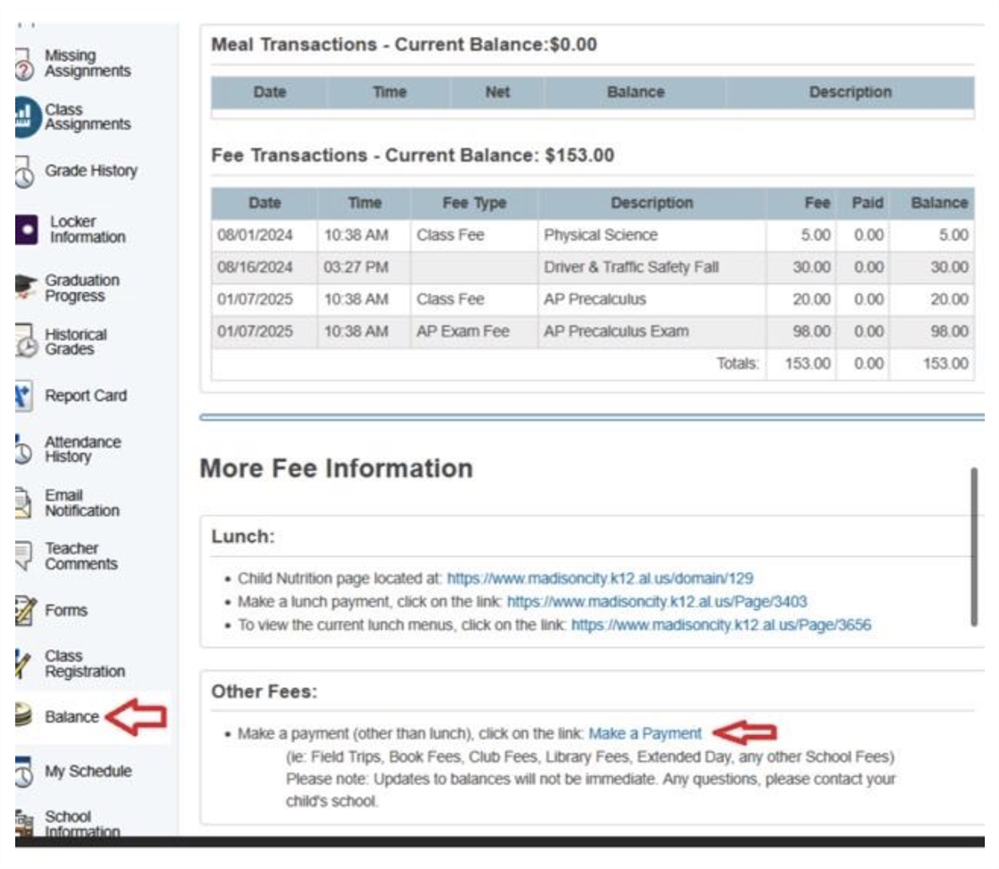Click the School Information building icon

[24, 822]
